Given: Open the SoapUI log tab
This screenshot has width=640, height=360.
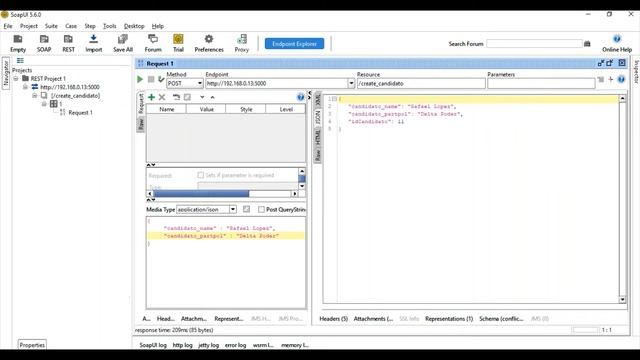Looking at the screenshot, I should pos(153,345).
